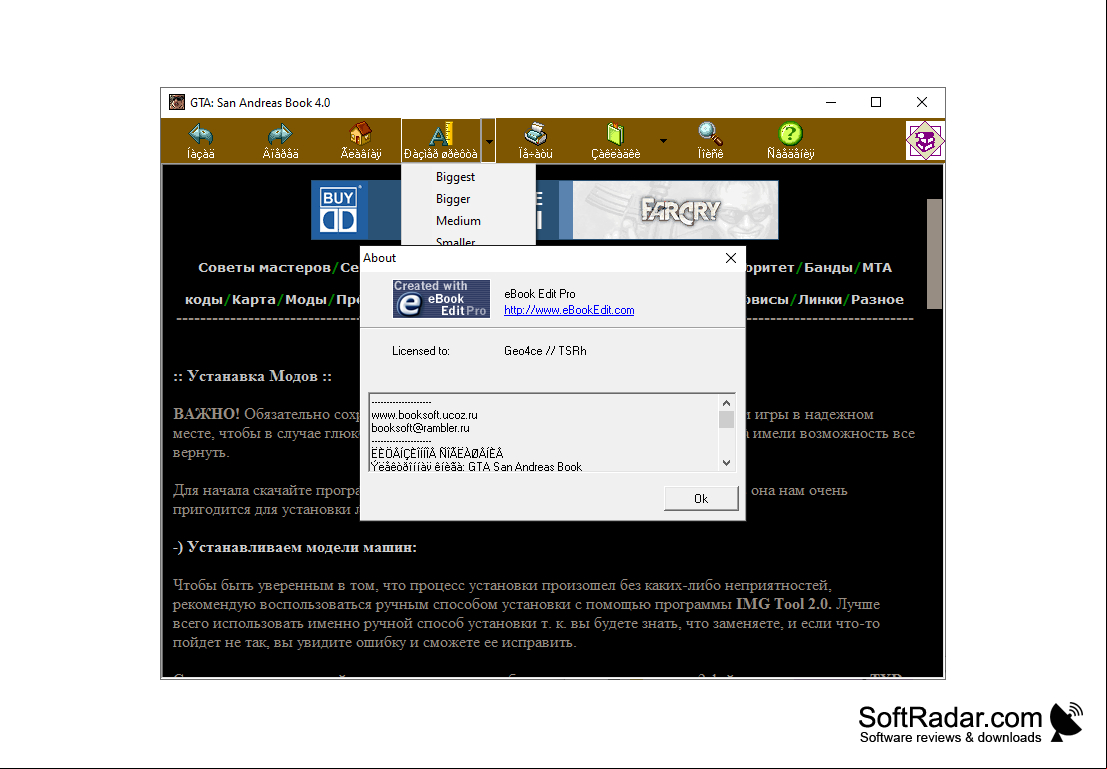Click the BUY Dolby banner image
Image resolution: width=1107 pixels, height=769 pixels.
340,210
